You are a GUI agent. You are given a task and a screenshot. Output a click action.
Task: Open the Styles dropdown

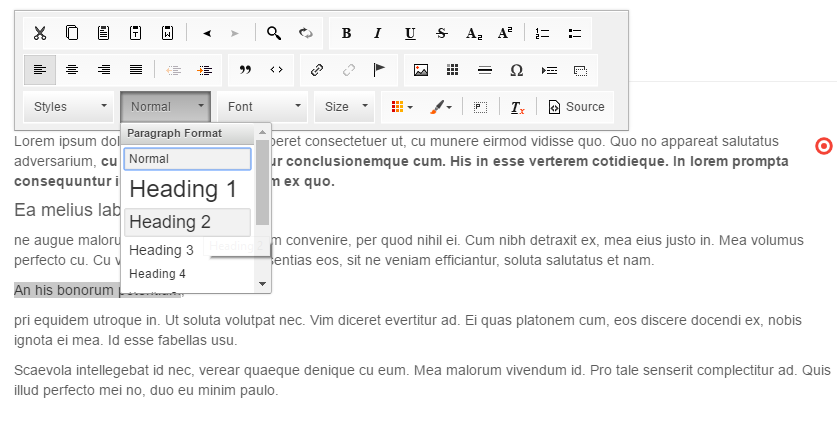pos(69,107)
